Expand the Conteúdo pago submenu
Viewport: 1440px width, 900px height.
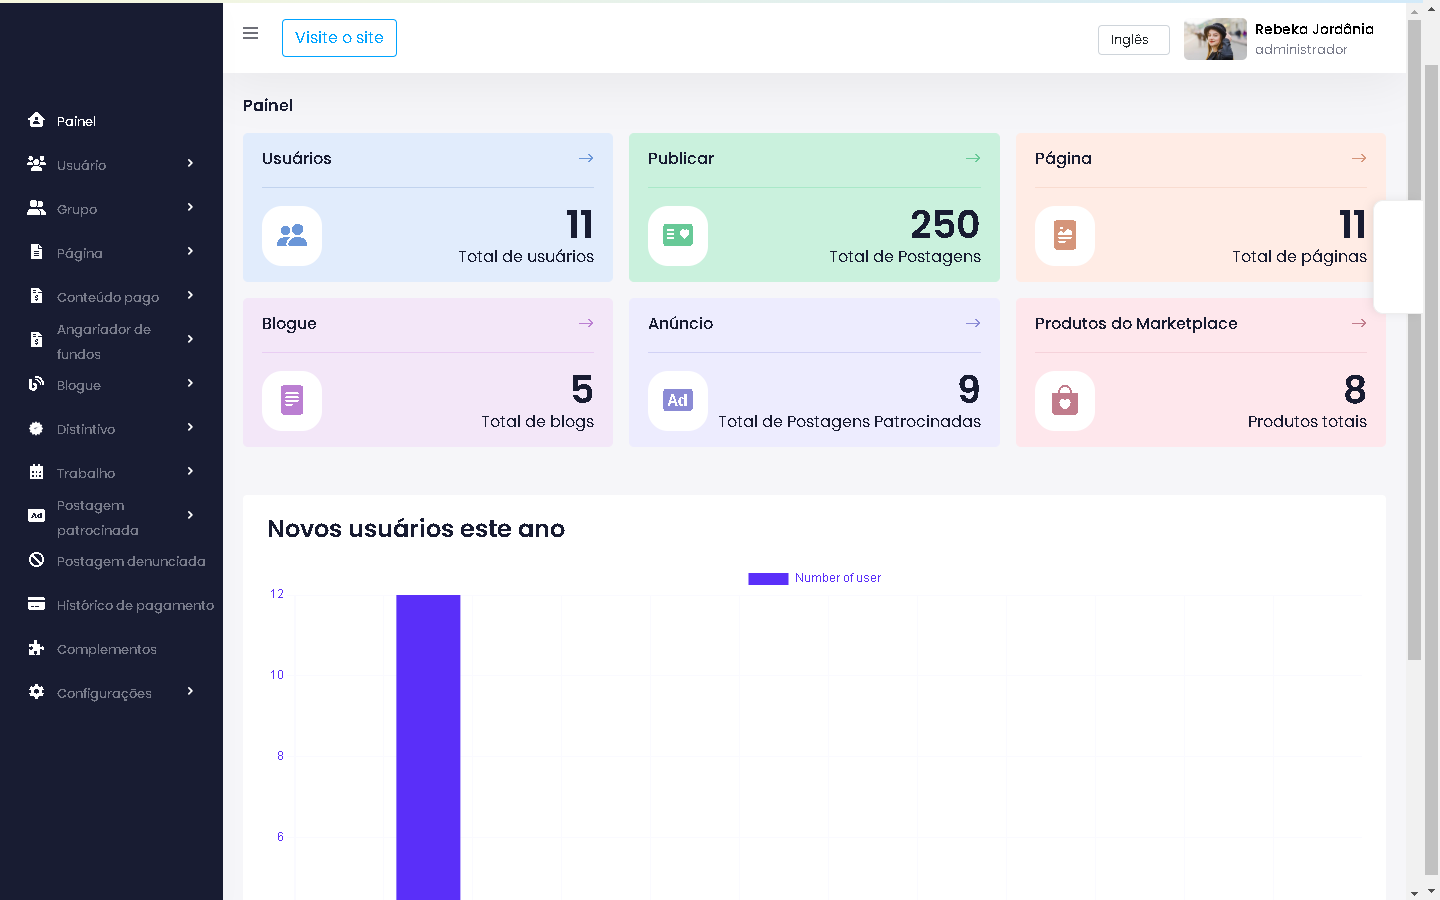pos(190,296)
